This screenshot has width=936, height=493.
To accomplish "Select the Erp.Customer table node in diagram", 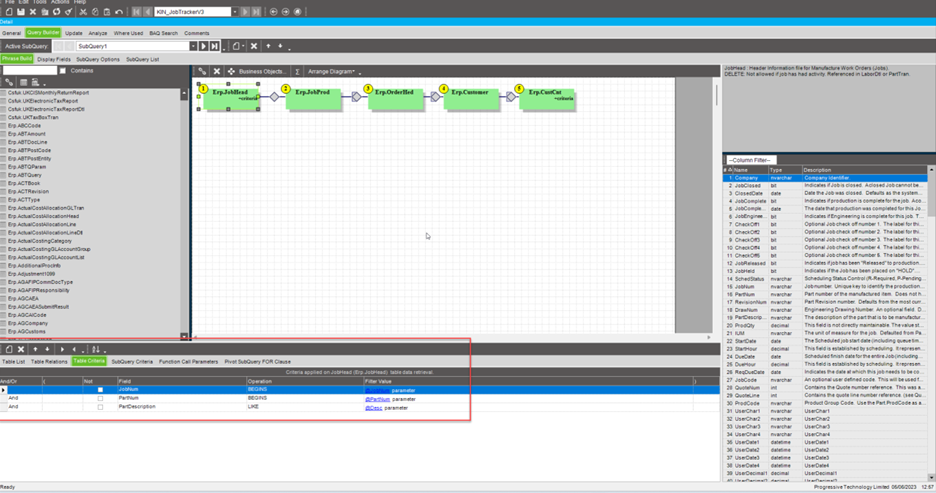I will pyautogui.click(x=469, y=96).
